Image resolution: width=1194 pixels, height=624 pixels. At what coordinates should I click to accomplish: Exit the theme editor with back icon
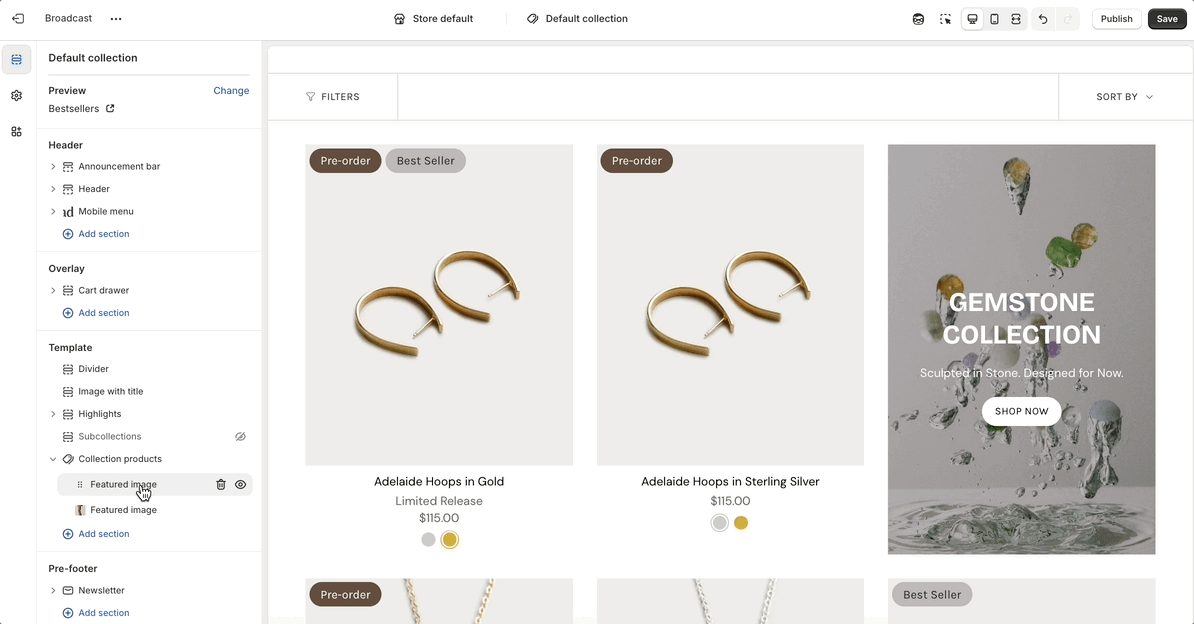(x=18, y=19)
